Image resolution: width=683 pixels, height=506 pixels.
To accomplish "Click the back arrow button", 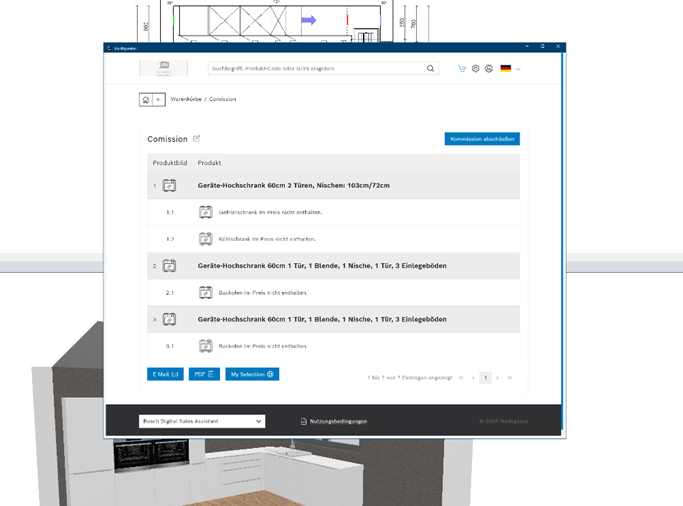I will click(x=158, y=100).
